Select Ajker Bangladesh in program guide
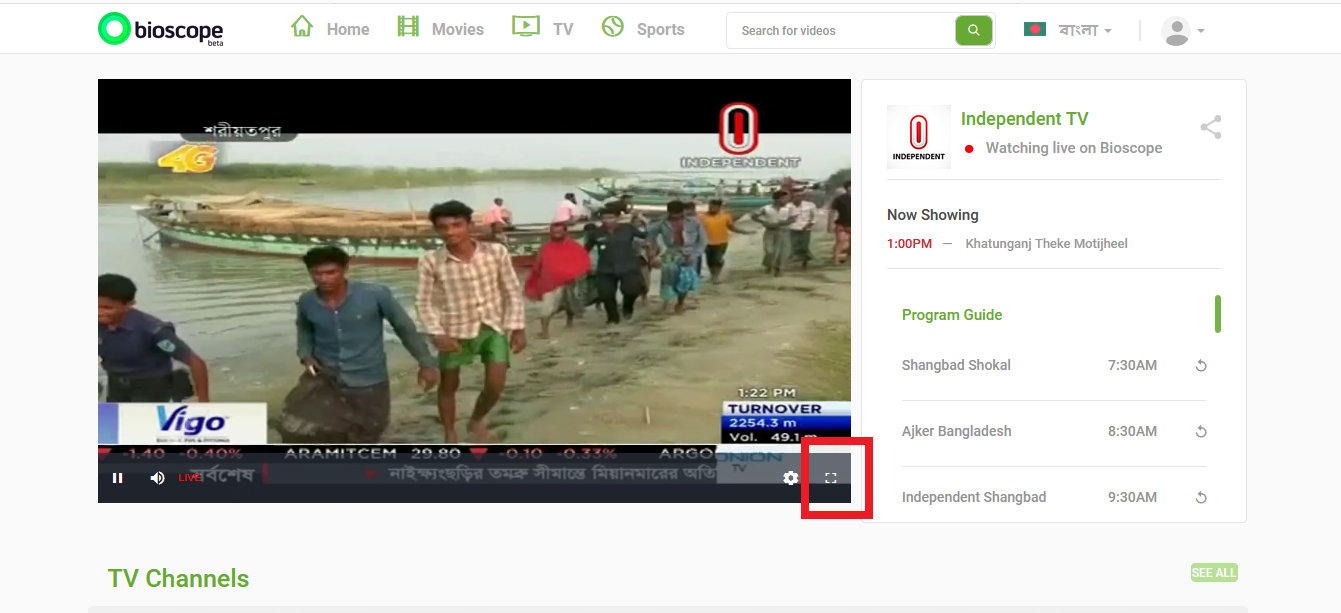 [x=957, y=431]
